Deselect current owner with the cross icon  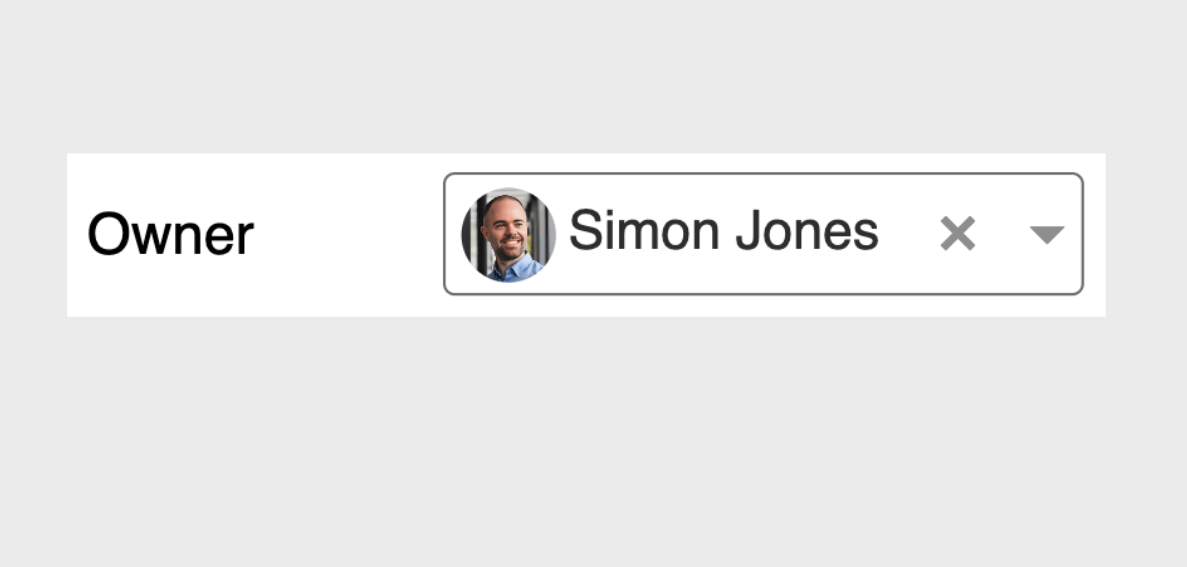click(x=957, y=234)
